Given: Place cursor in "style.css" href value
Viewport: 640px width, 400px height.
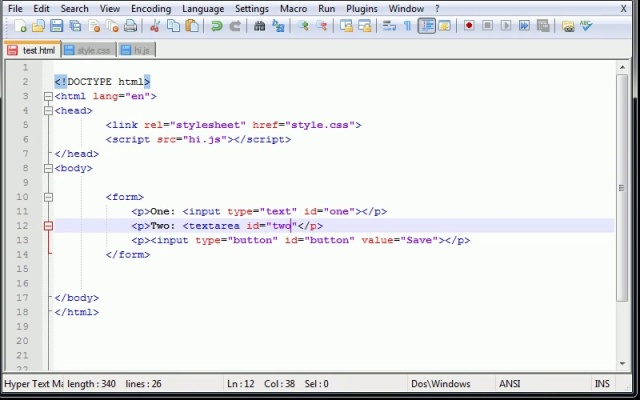Looking at the screenshot, I should click(x=320, y=125).
